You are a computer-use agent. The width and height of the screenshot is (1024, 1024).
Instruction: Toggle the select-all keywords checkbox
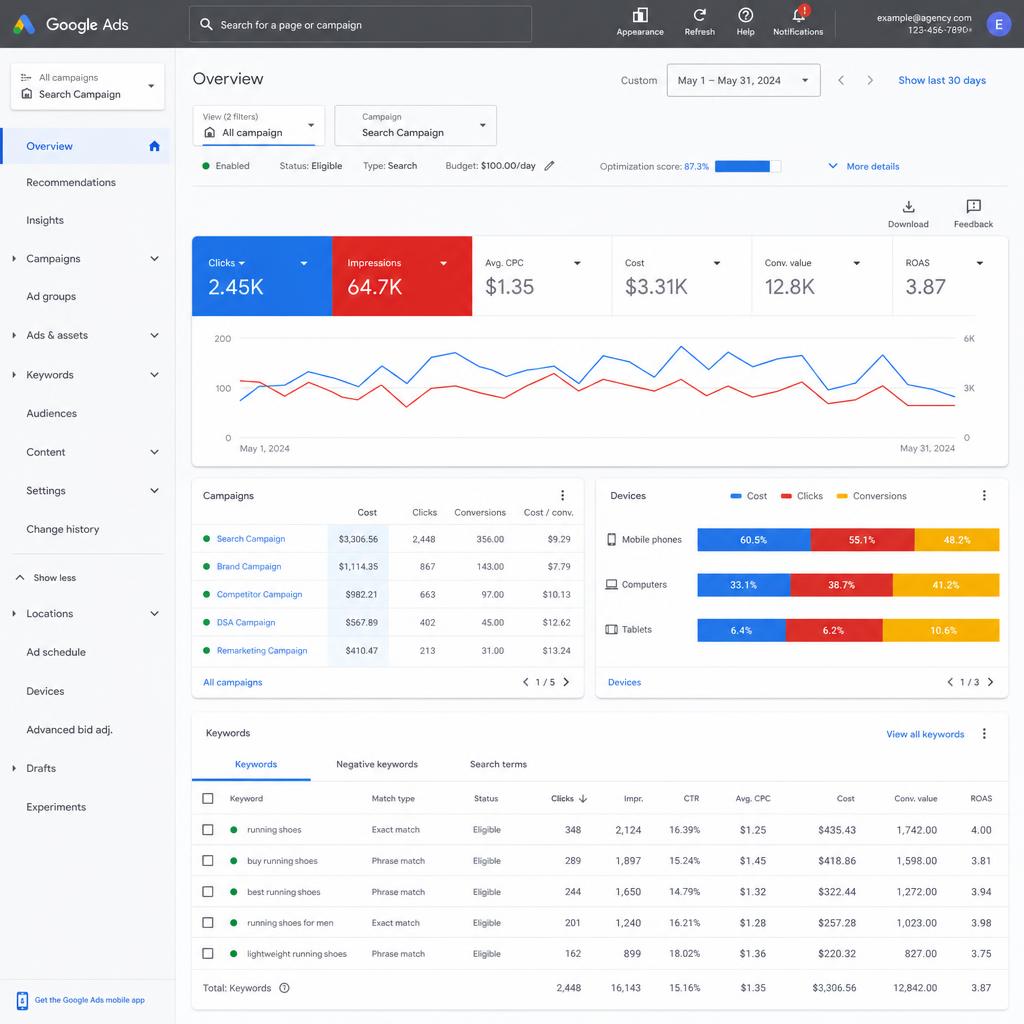click(208, 799)
